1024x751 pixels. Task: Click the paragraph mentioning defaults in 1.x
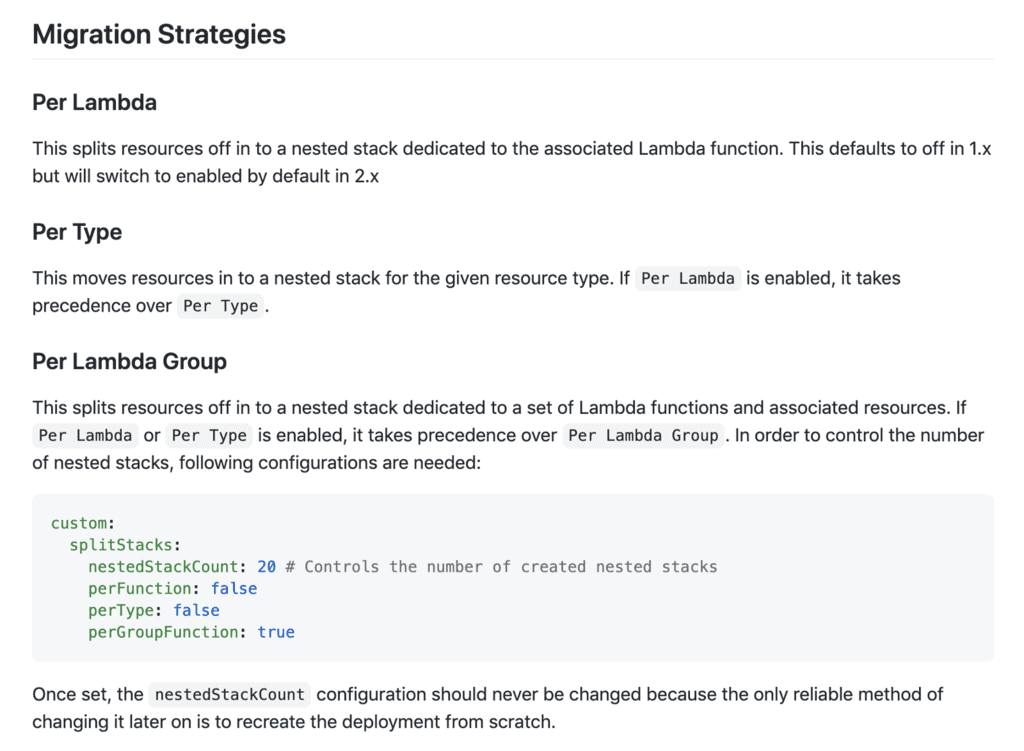point(512,161)
